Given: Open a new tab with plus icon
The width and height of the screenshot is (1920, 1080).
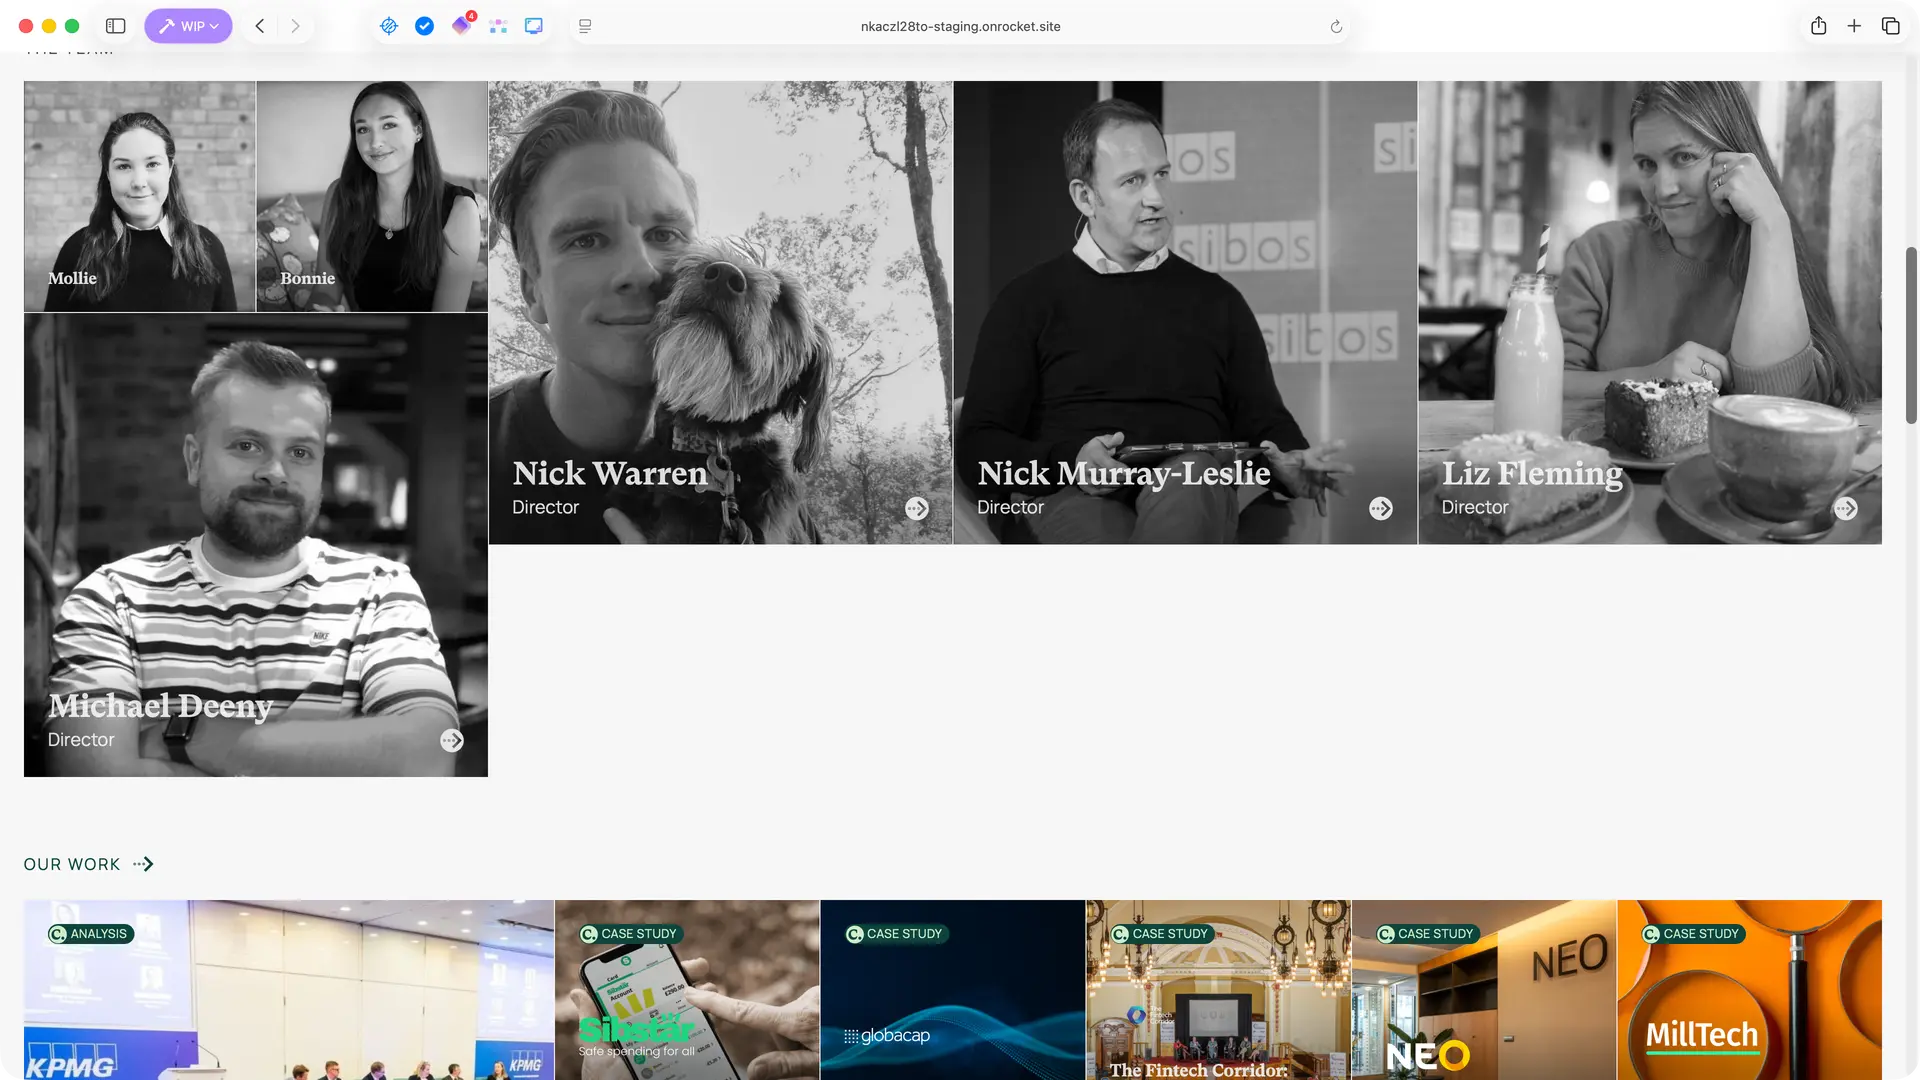Looking at the screenshot, I should (1854, 26).
